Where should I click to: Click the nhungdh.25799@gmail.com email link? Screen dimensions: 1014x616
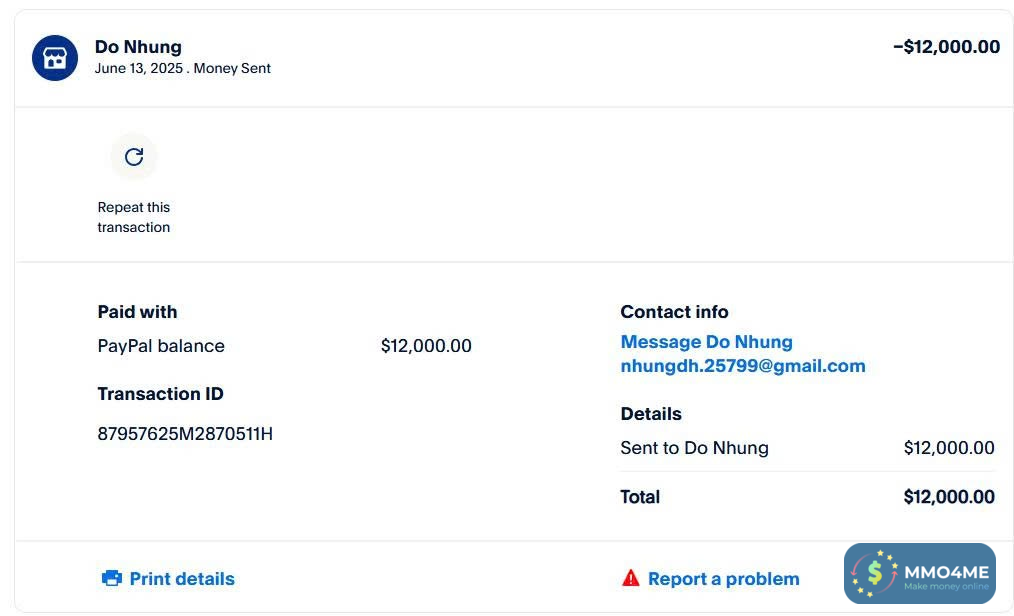[742, 366]
